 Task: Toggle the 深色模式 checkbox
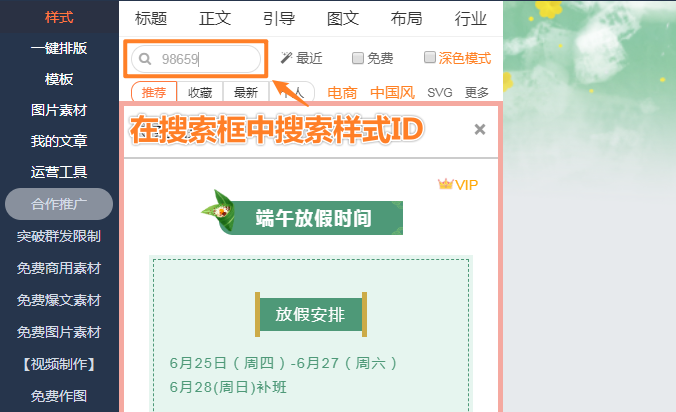click(430, 57)
